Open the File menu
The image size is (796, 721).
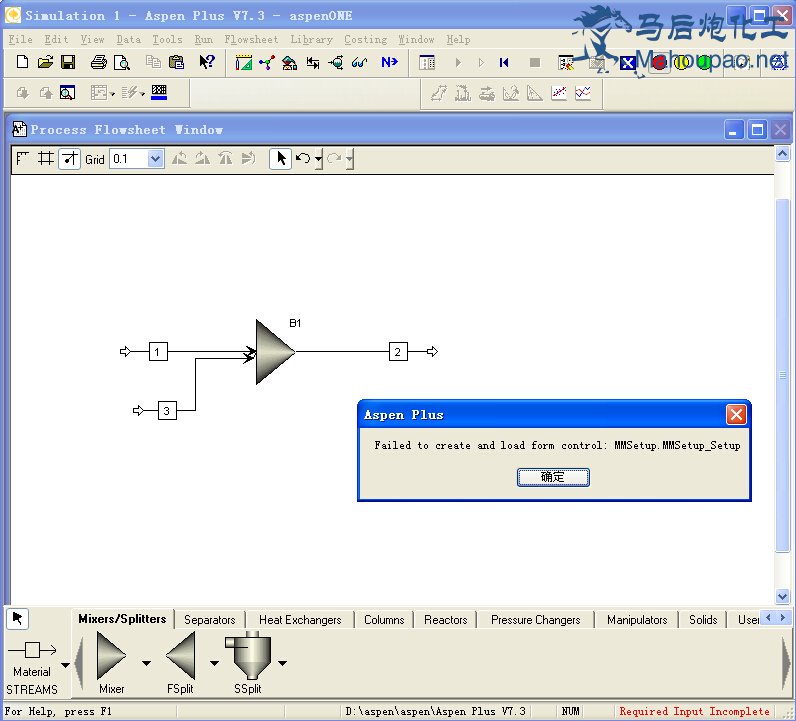[x=20, y=39]
